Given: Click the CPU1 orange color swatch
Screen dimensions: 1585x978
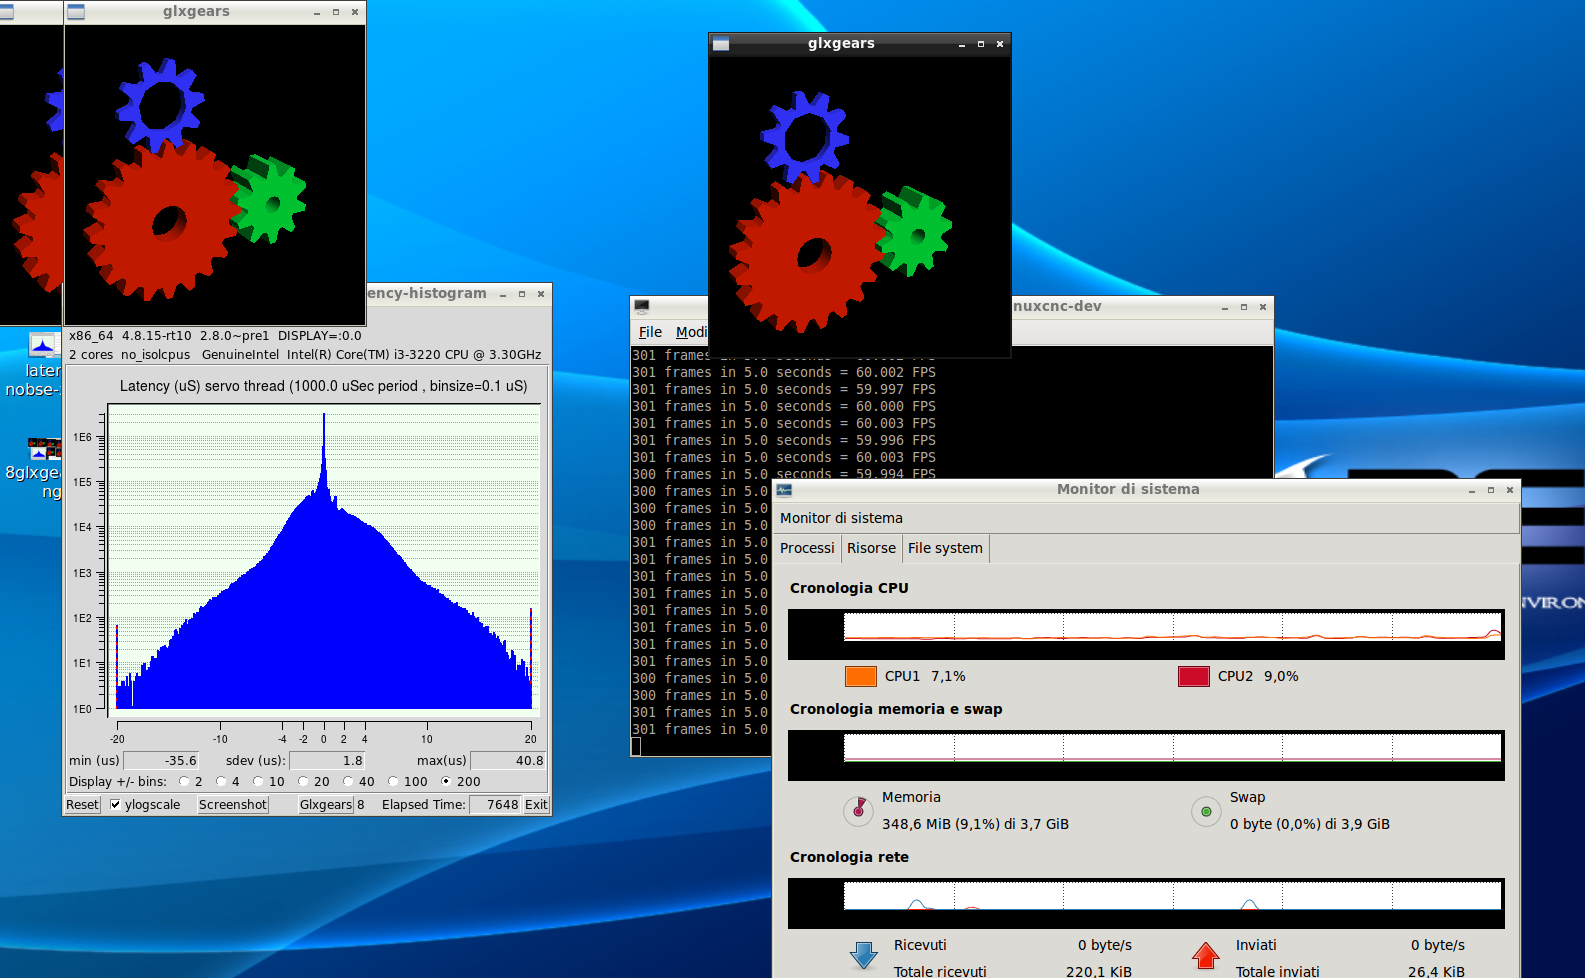Looking at the screenshot, I should pos(861,676).
